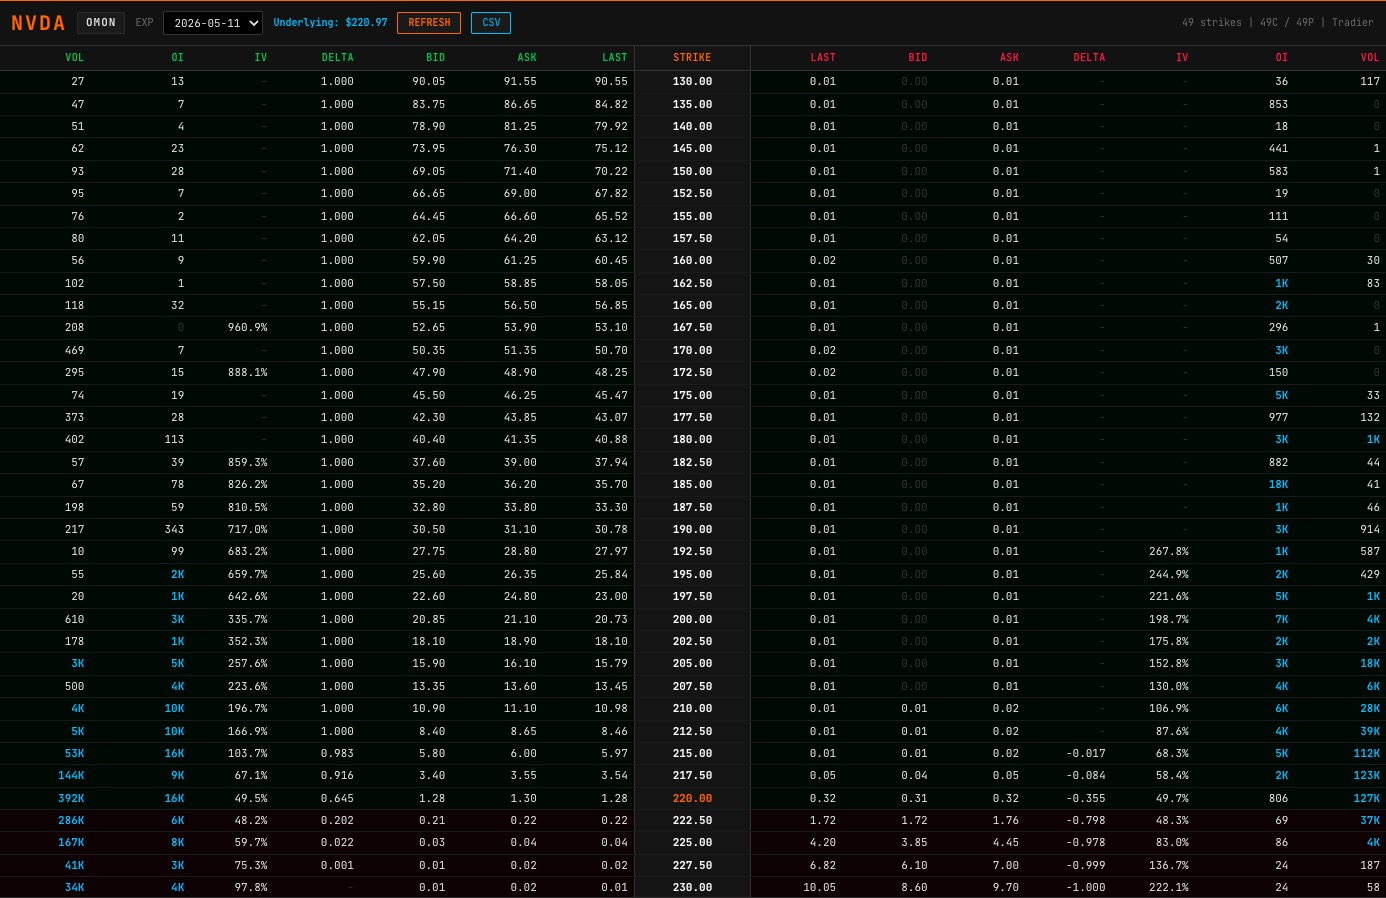Click call volume 392K at strike 220
The height and width of the screenshot is (898, 1386).
pos(71,798)
